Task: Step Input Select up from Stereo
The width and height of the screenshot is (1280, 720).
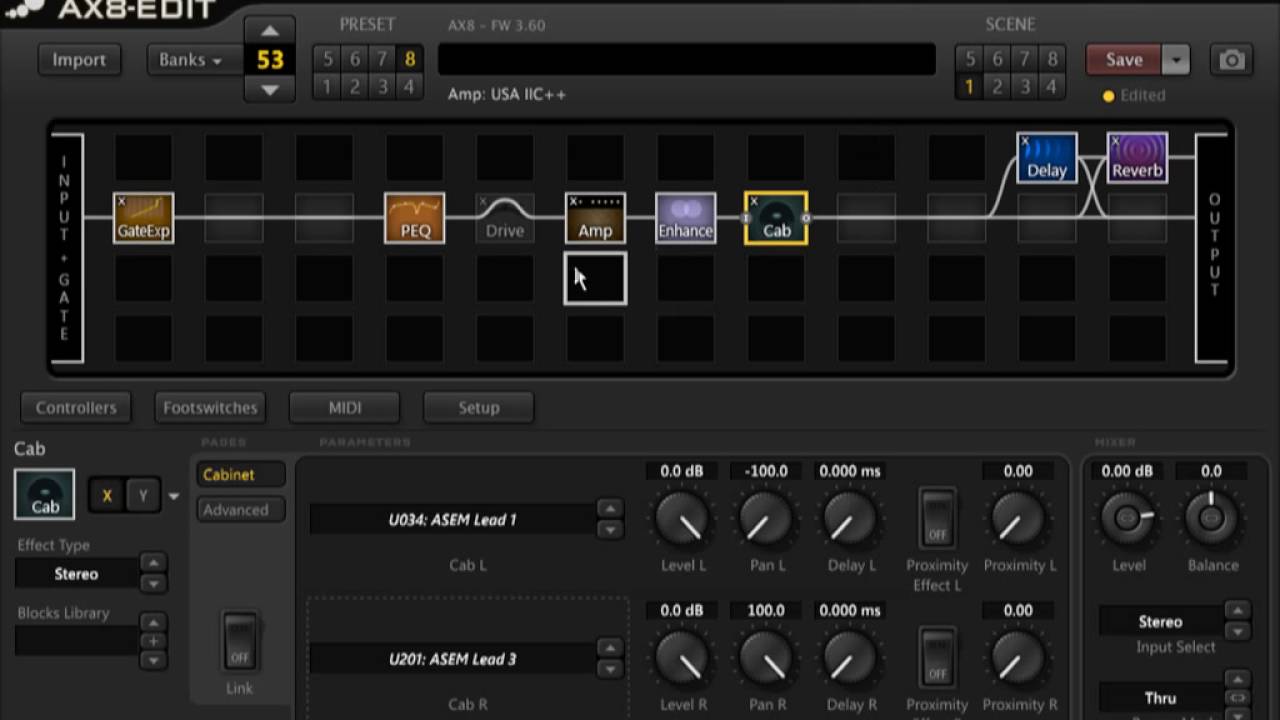Action: (x=1237, y=611)
